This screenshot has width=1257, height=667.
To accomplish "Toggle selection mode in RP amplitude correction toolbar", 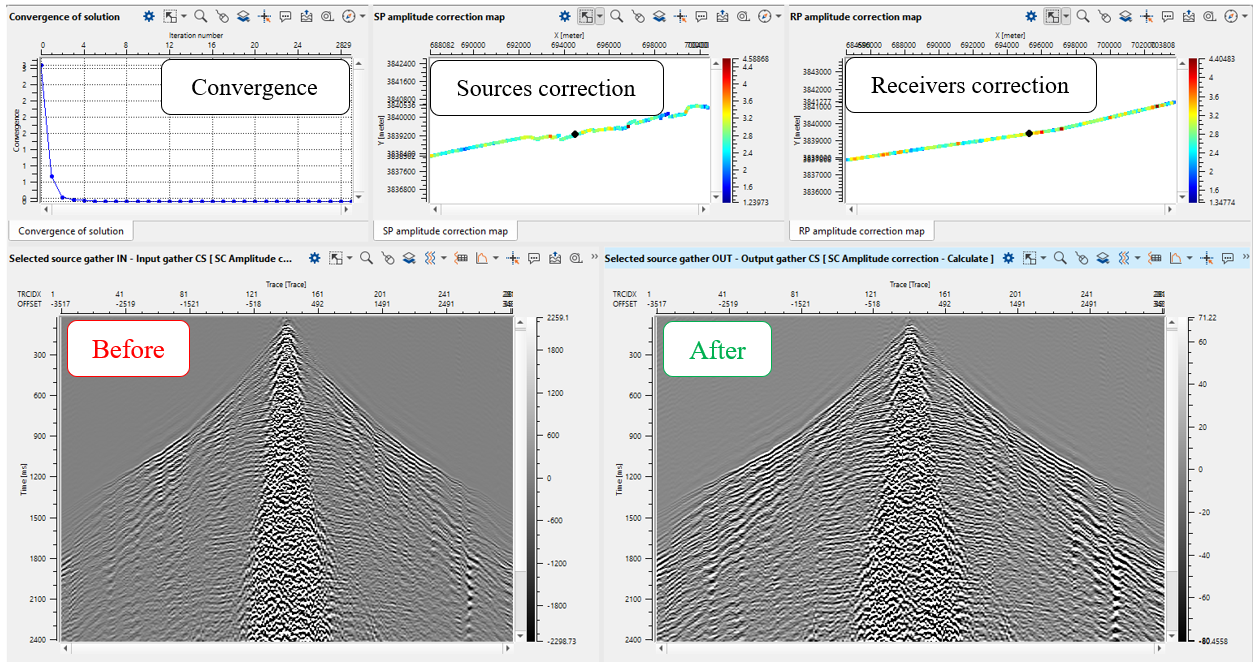I will point(1052,17).
